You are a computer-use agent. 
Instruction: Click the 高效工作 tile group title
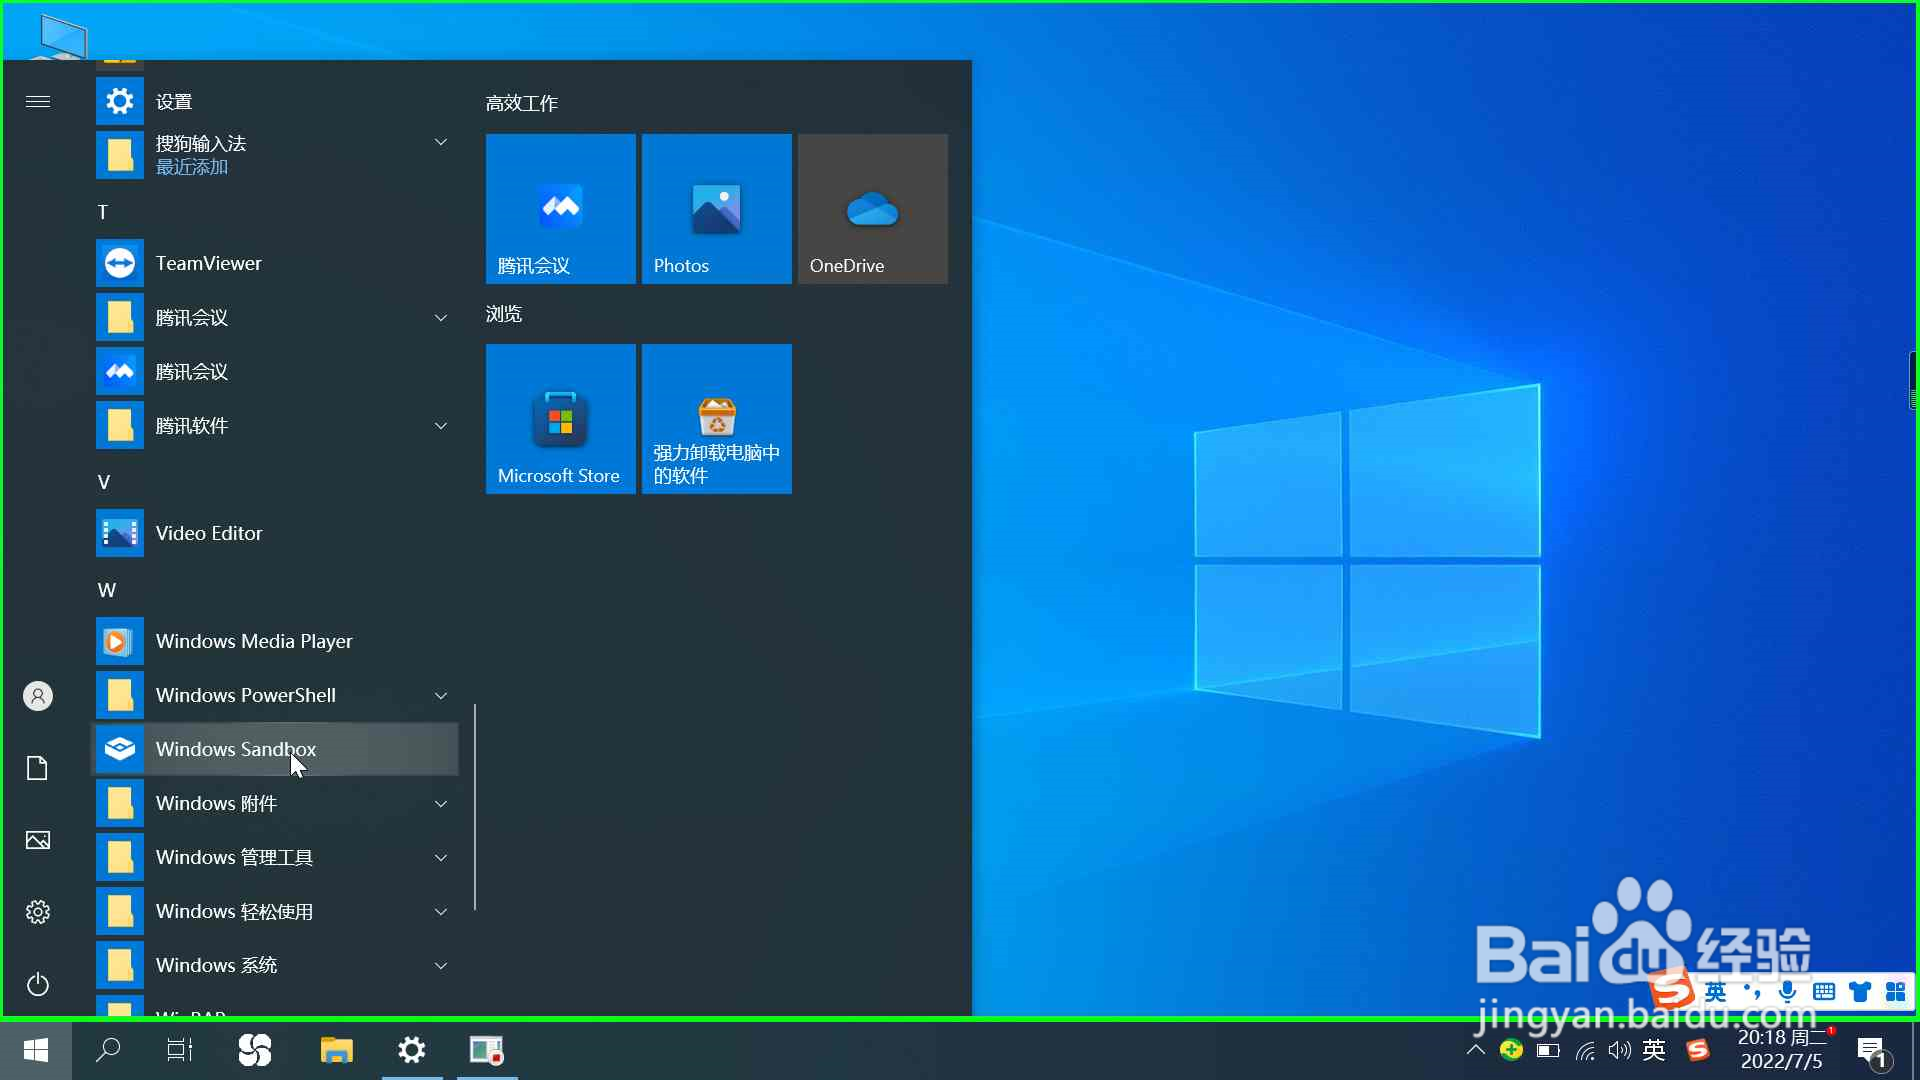coord(521,103)
